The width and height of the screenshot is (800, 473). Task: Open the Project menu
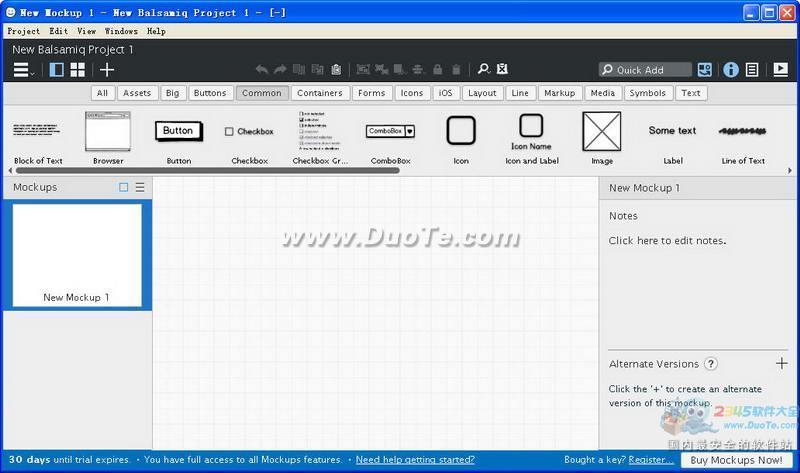[23, 31]
